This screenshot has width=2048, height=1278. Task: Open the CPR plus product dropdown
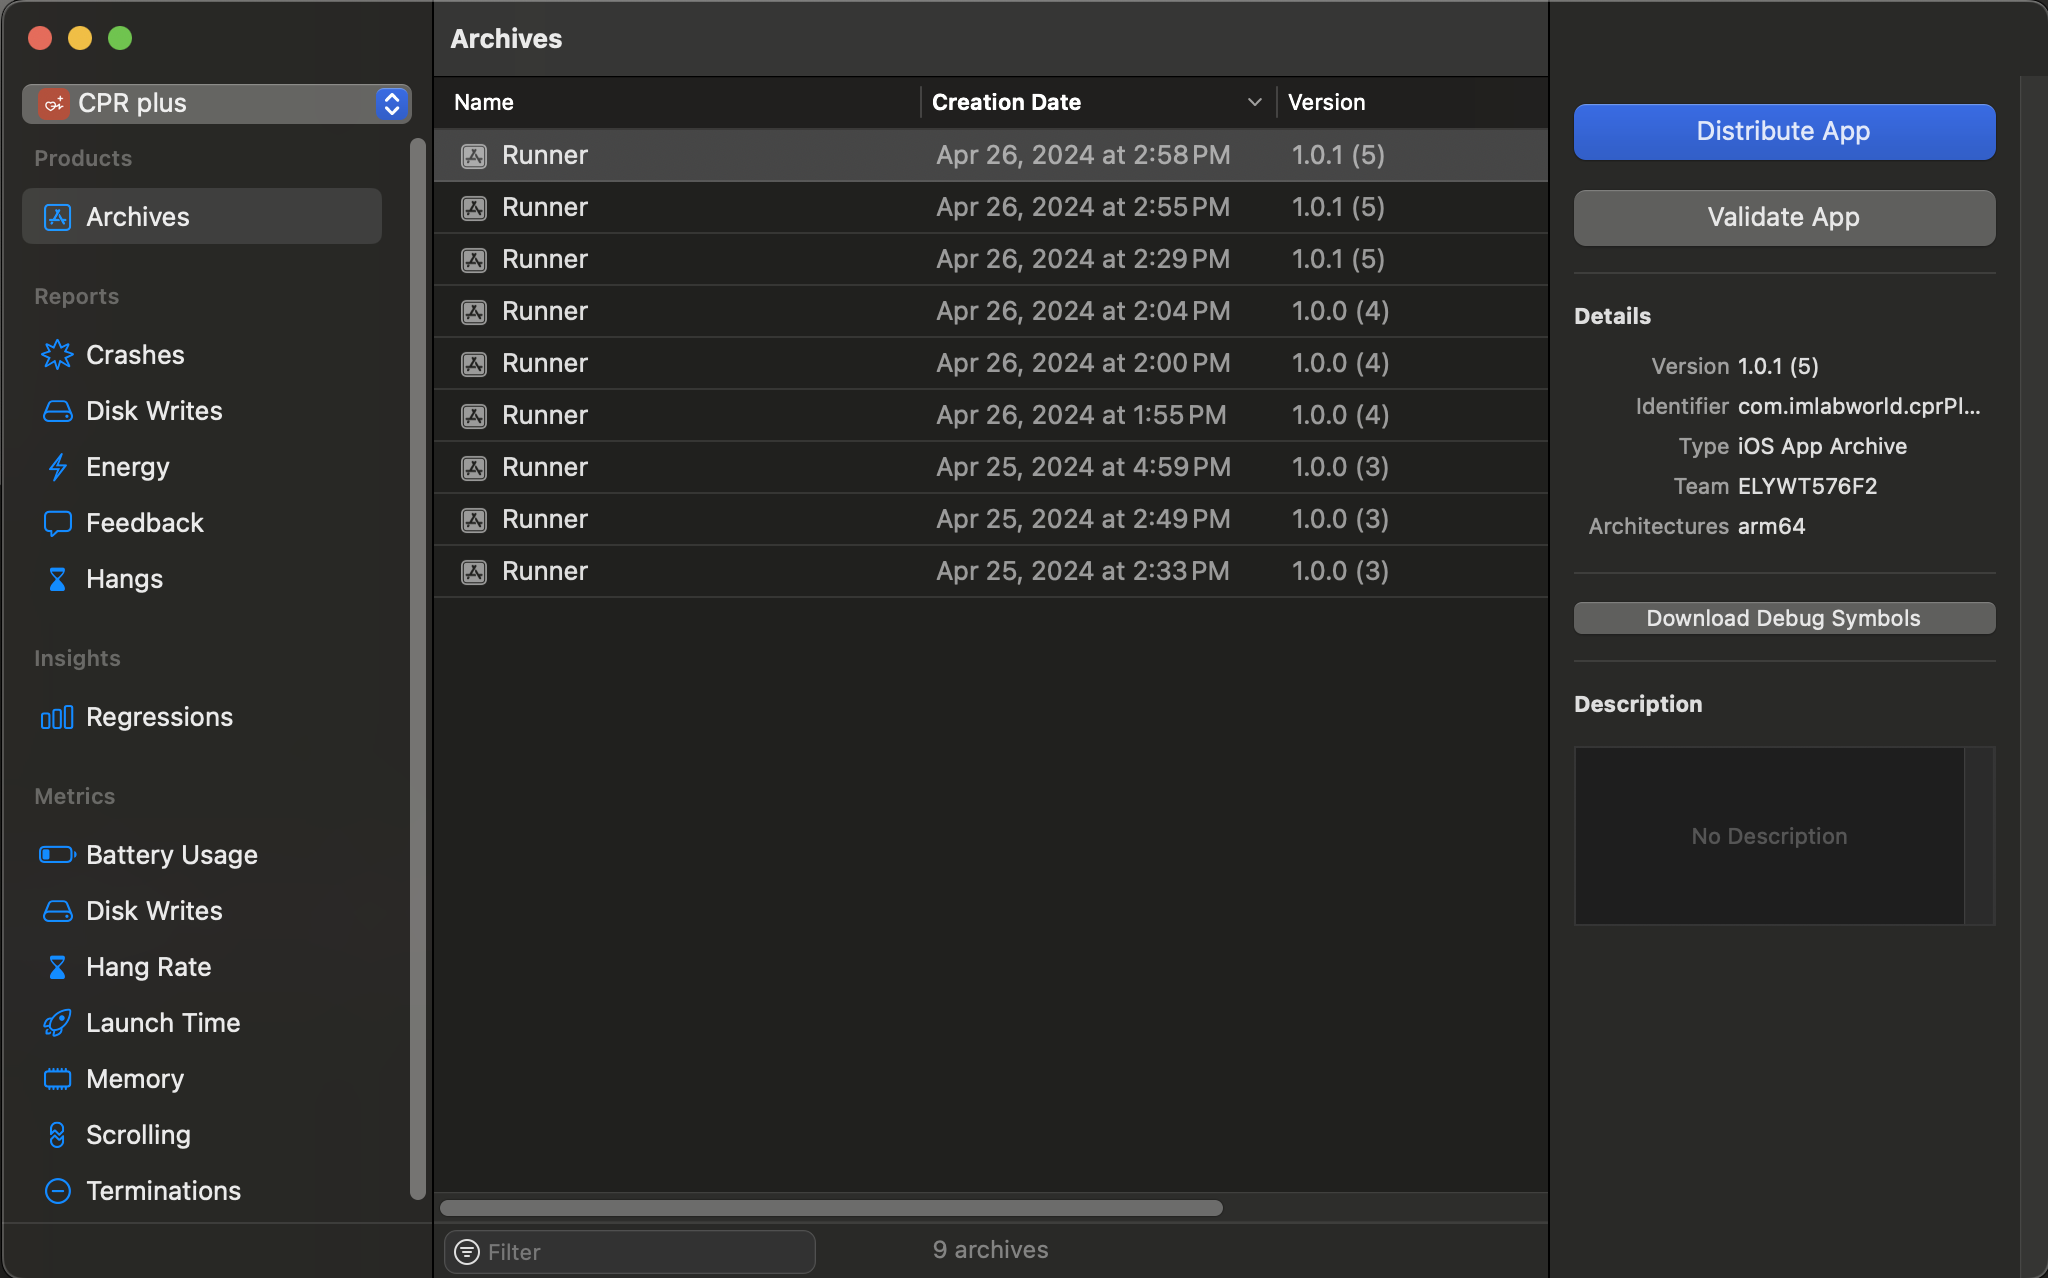[217, 103]
